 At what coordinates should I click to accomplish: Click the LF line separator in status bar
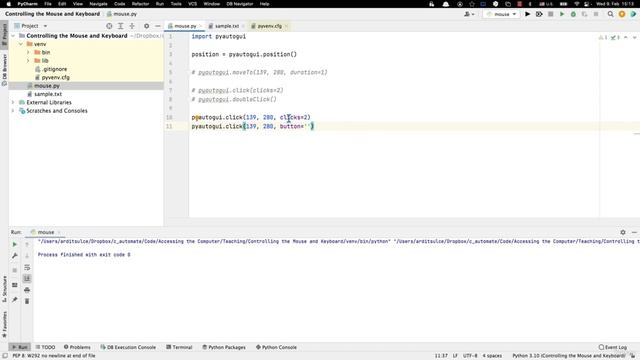(x=455, y=356)
